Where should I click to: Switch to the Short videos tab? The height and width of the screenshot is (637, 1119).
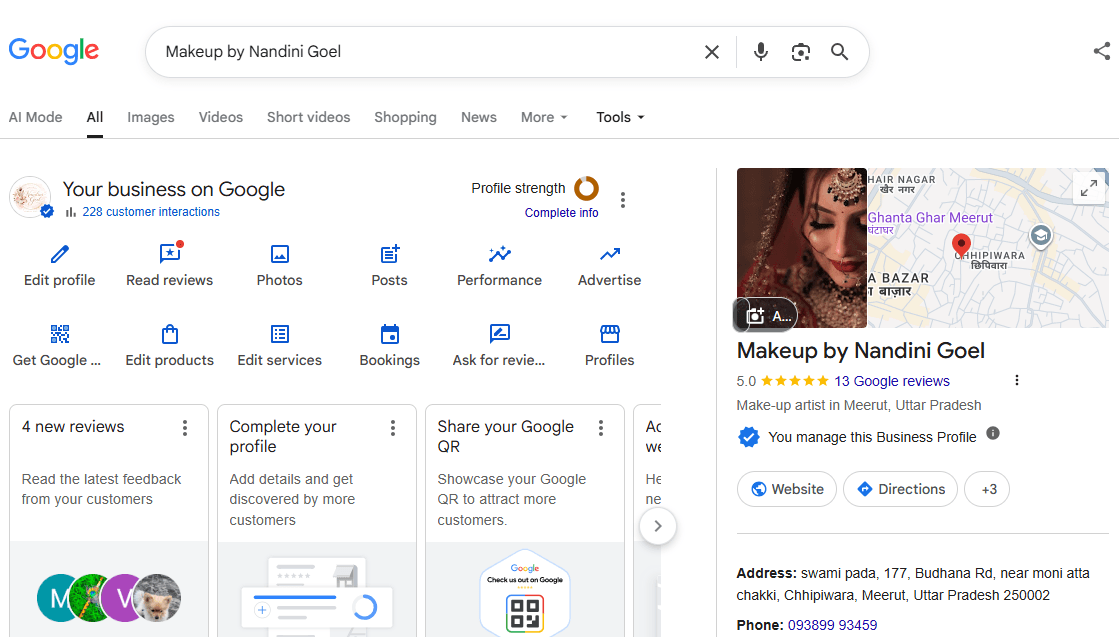[308, 117]
